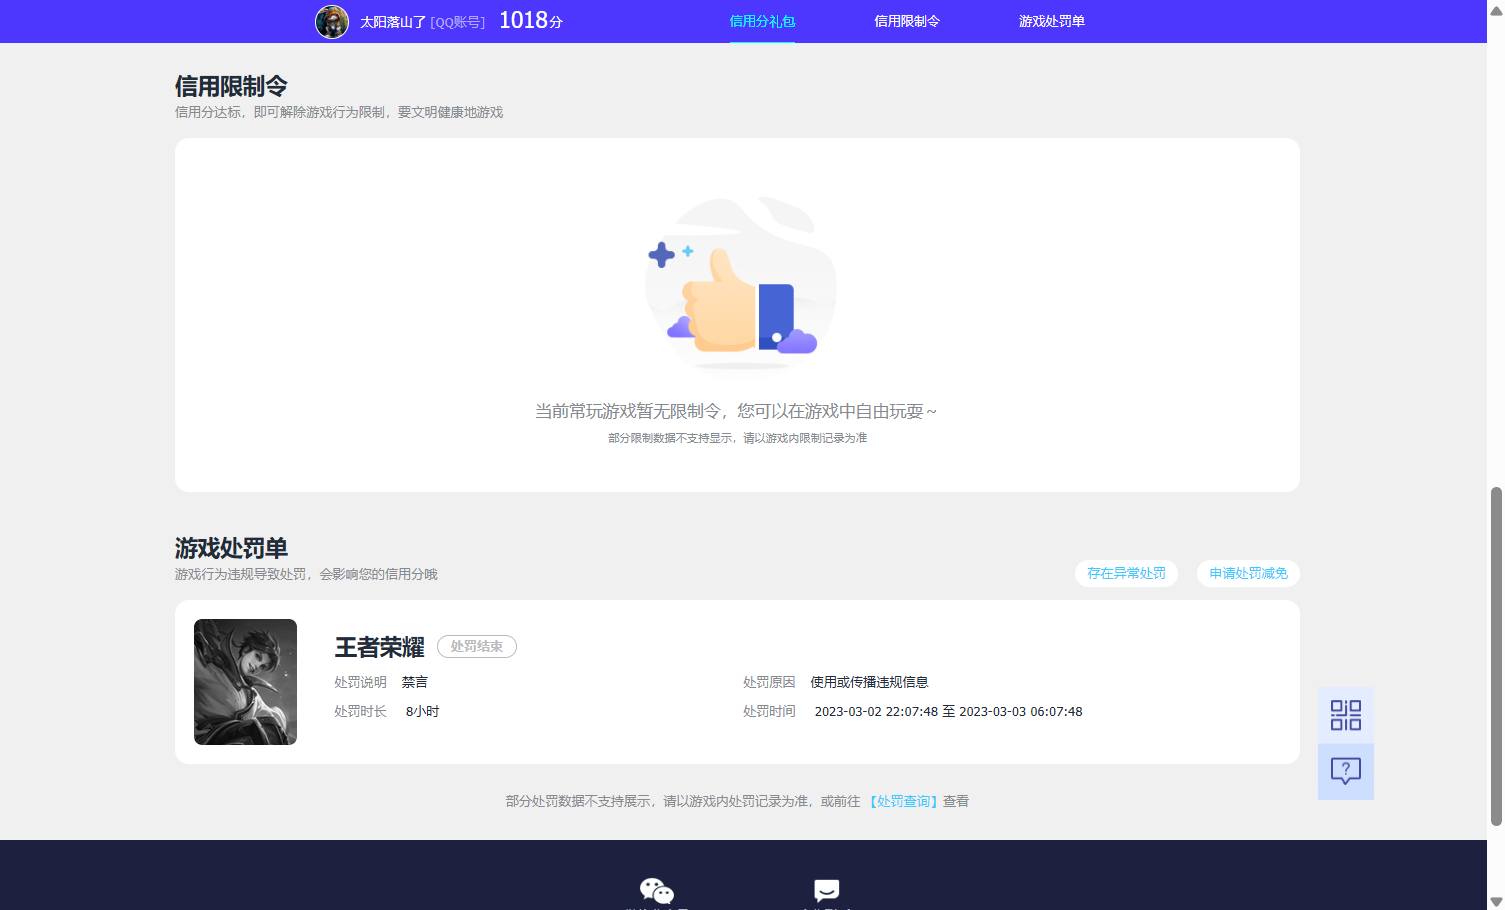The height and width of the screenshot is (910, 1505).
Task: Click the user avatar in header
Action: (332, 21)
